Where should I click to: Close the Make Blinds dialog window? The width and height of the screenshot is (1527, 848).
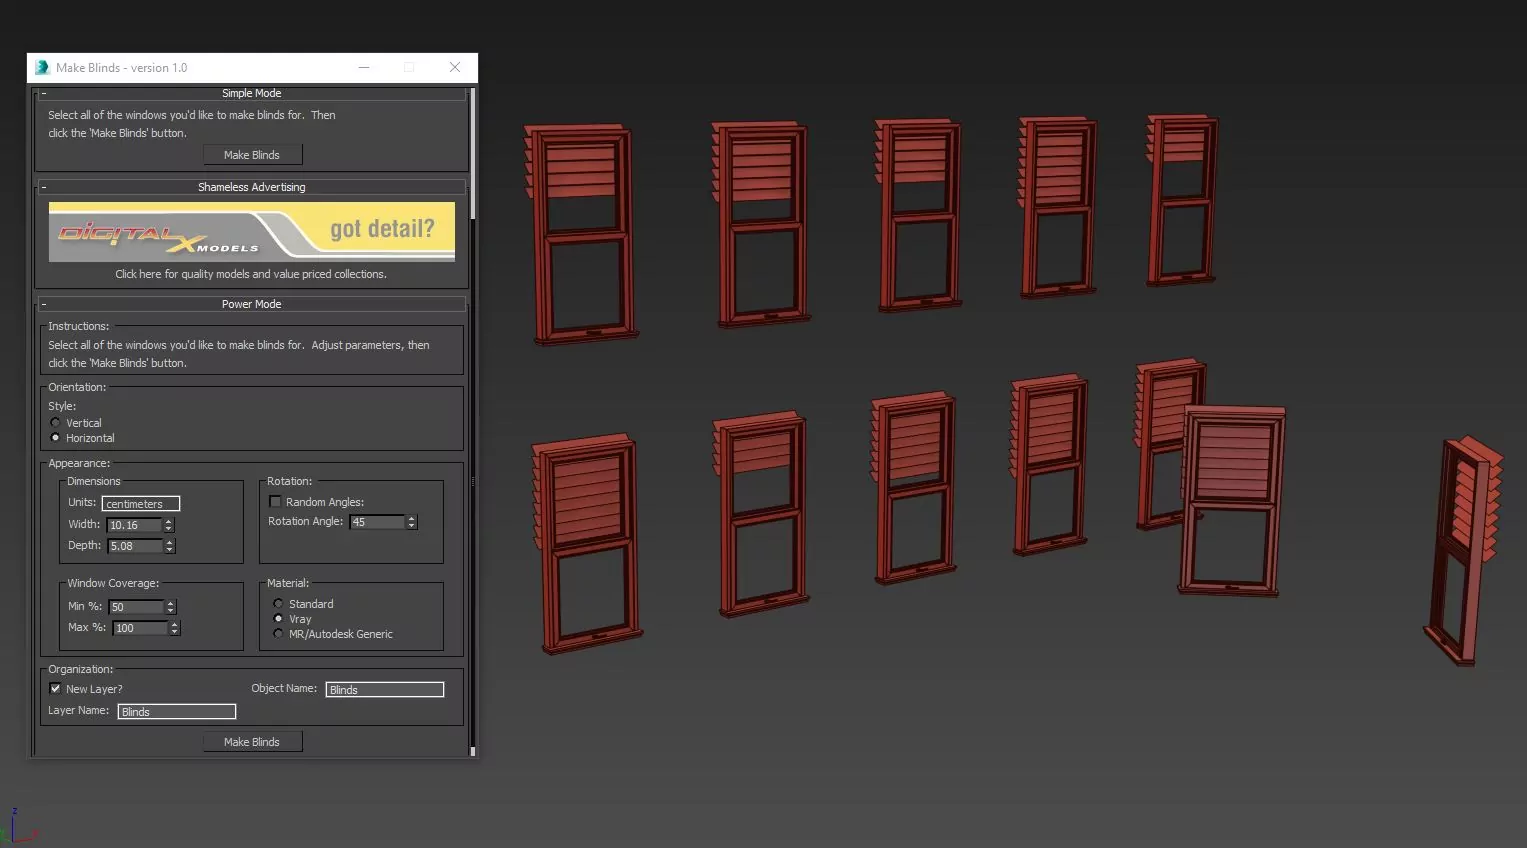point(455,67)
